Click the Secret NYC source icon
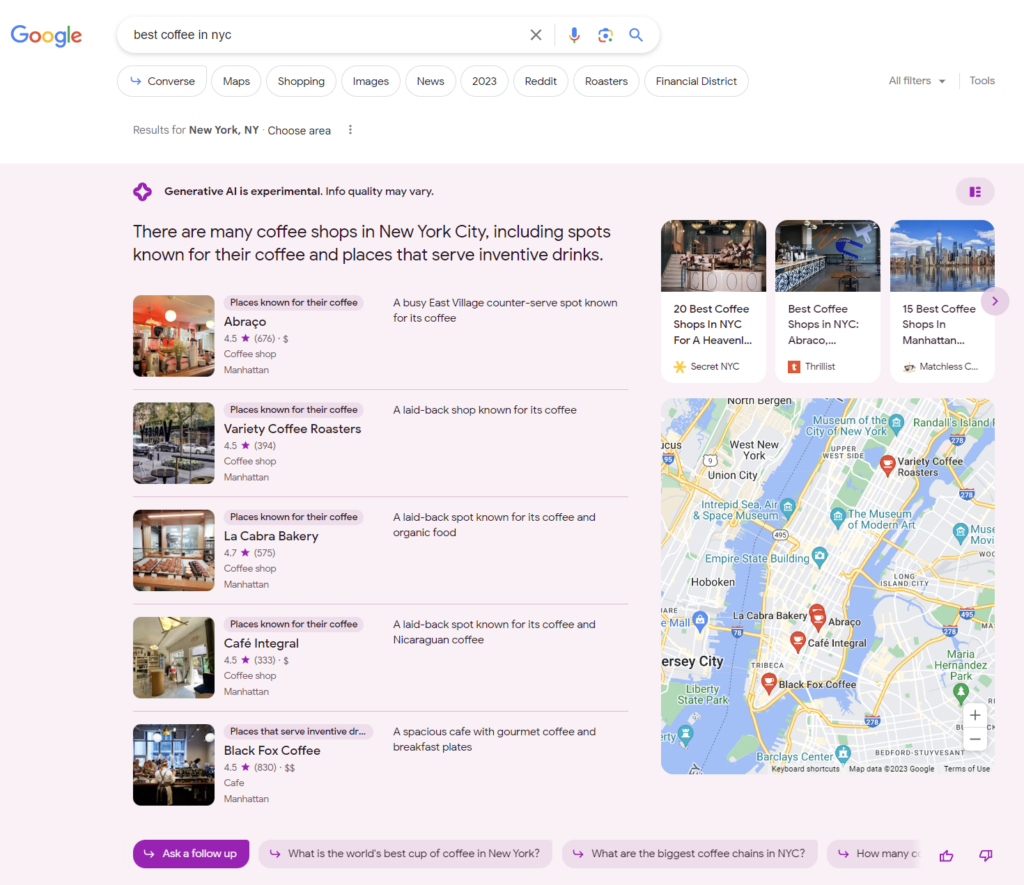This screenshot has width=1024, height=885. (680, 366)
